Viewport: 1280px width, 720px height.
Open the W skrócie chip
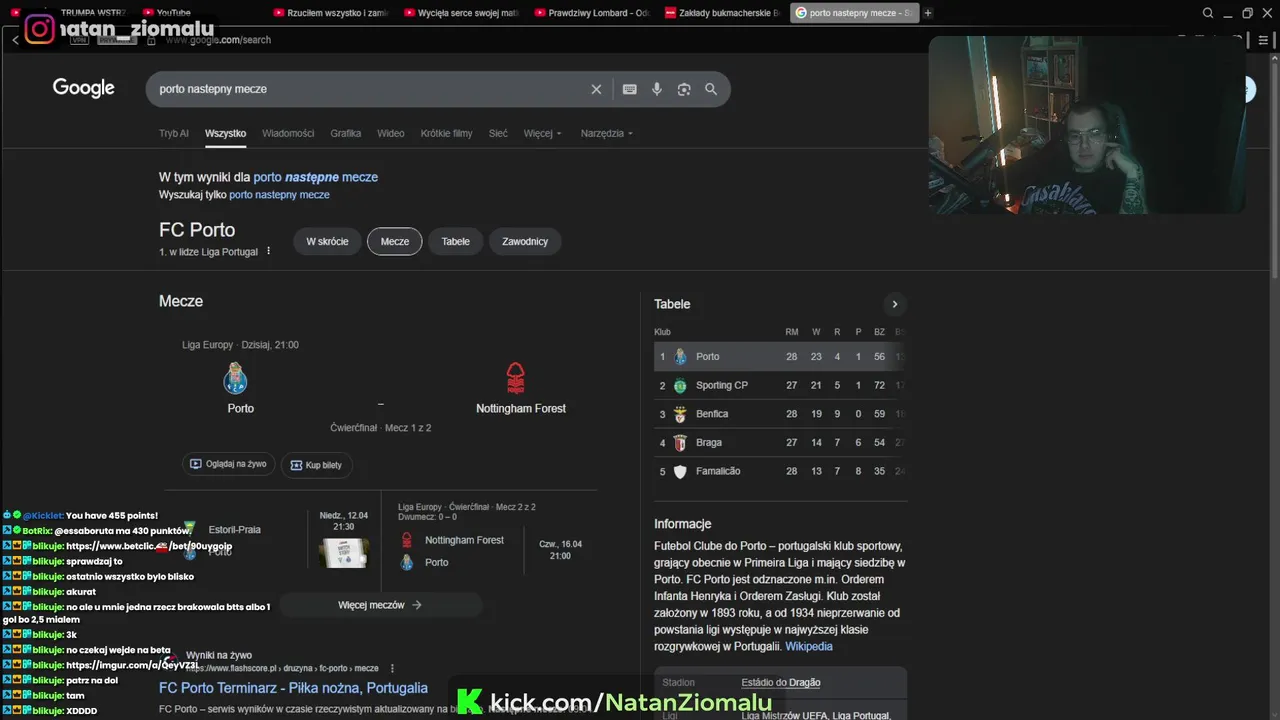[x=327, y=241]
